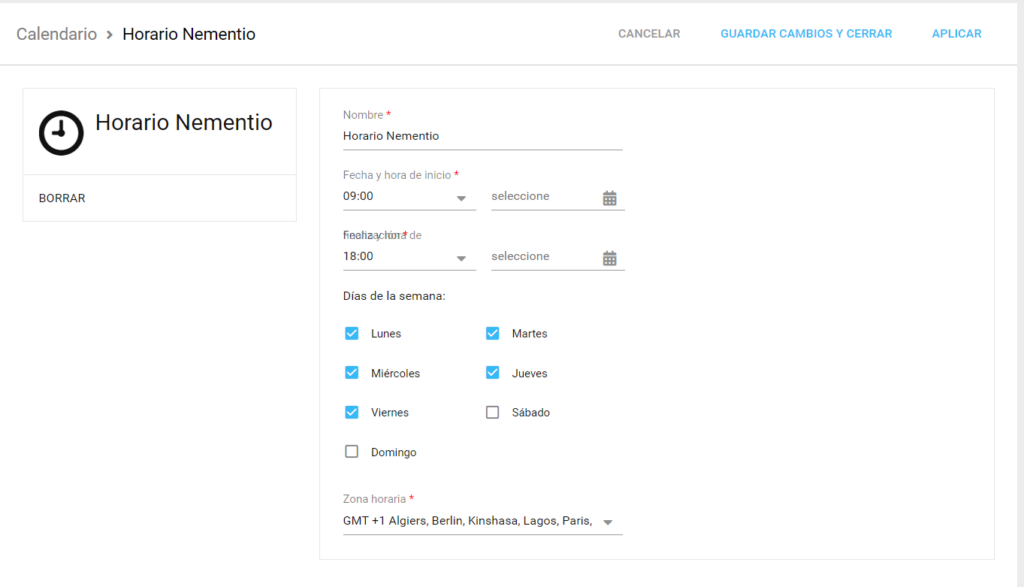Click the Nombre text field
This screenshot has width=1024, height=587.
(x=482, y=136)
